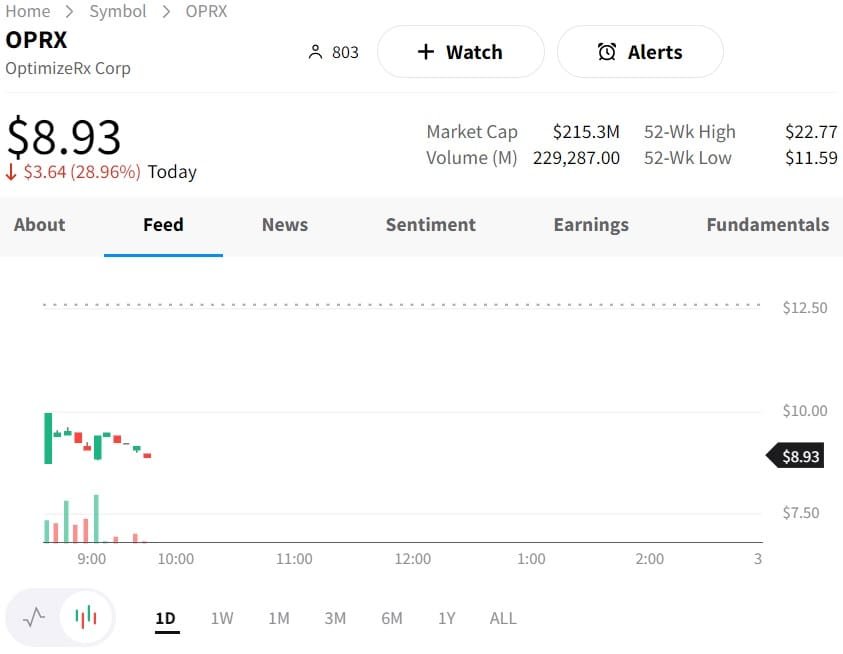
Task: Go to Home breadcrumb link
Action: point(28,11)
